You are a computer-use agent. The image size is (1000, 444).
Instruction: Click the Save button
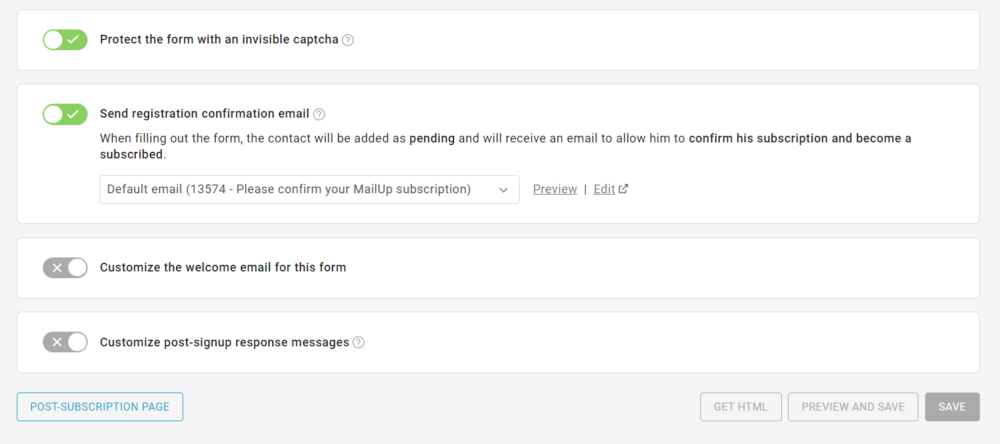click(952, 407)
